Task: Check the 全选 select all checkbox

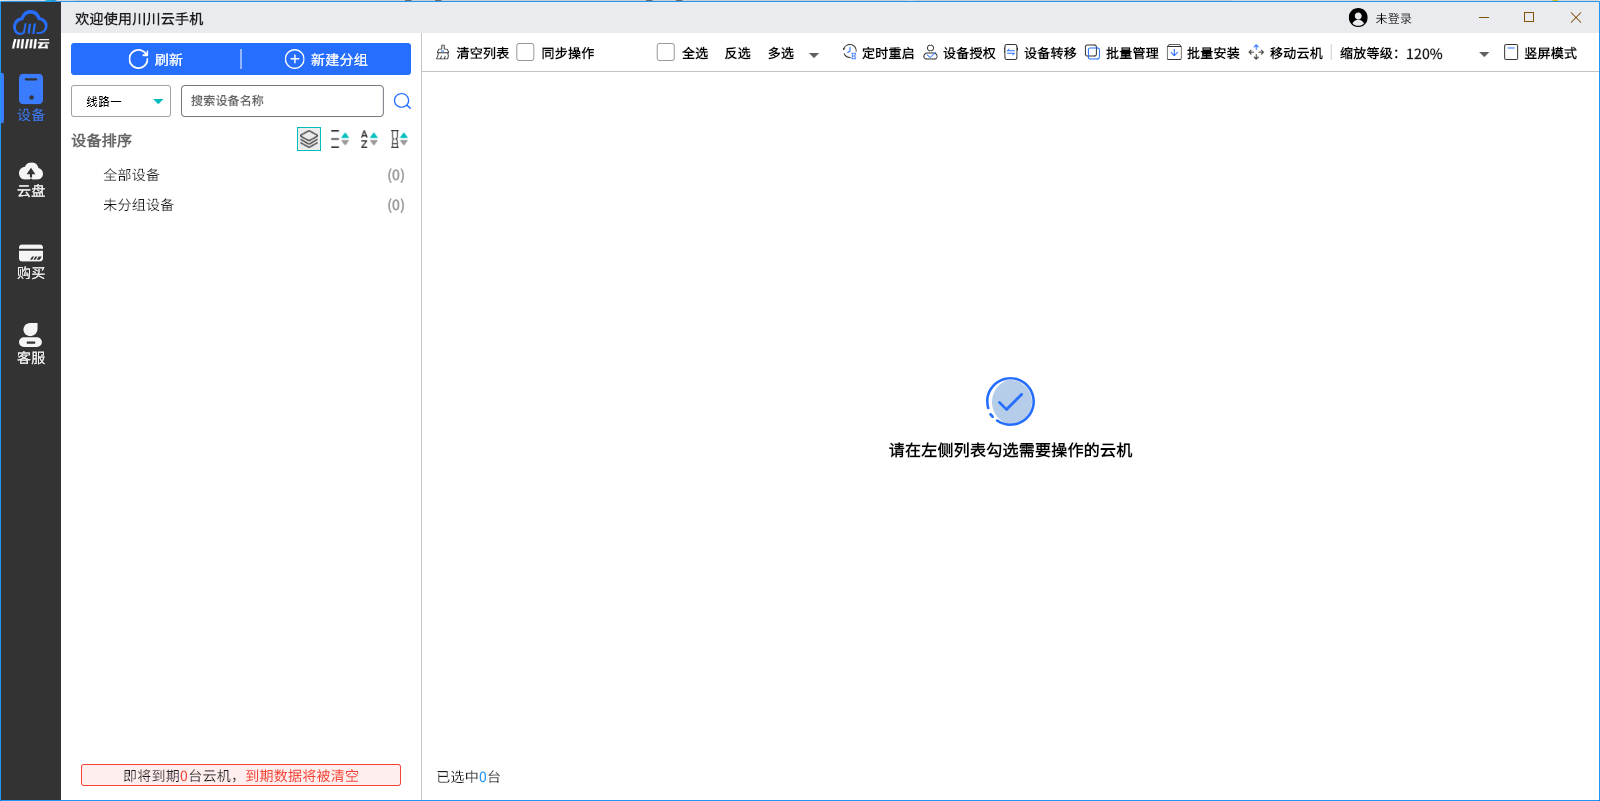Action: (x=665, y=52)
